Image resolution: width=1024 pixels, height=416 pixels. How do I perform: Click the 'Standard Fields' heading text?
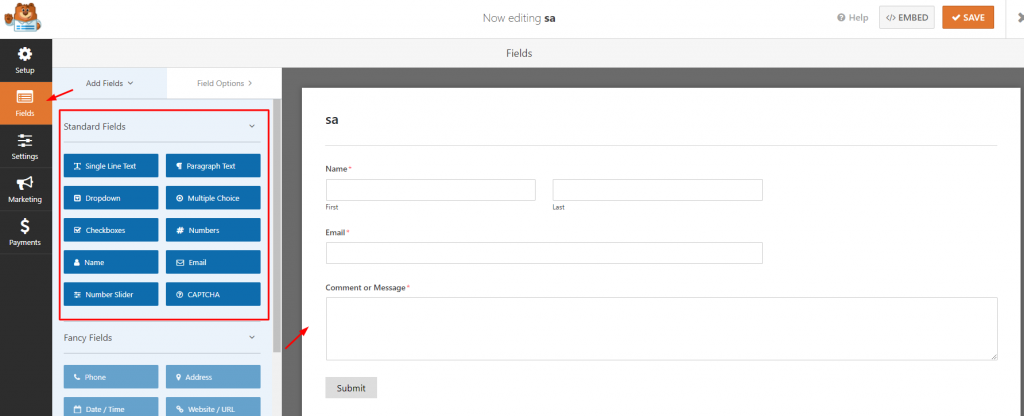pyautogui.click(x=95, y=127)
